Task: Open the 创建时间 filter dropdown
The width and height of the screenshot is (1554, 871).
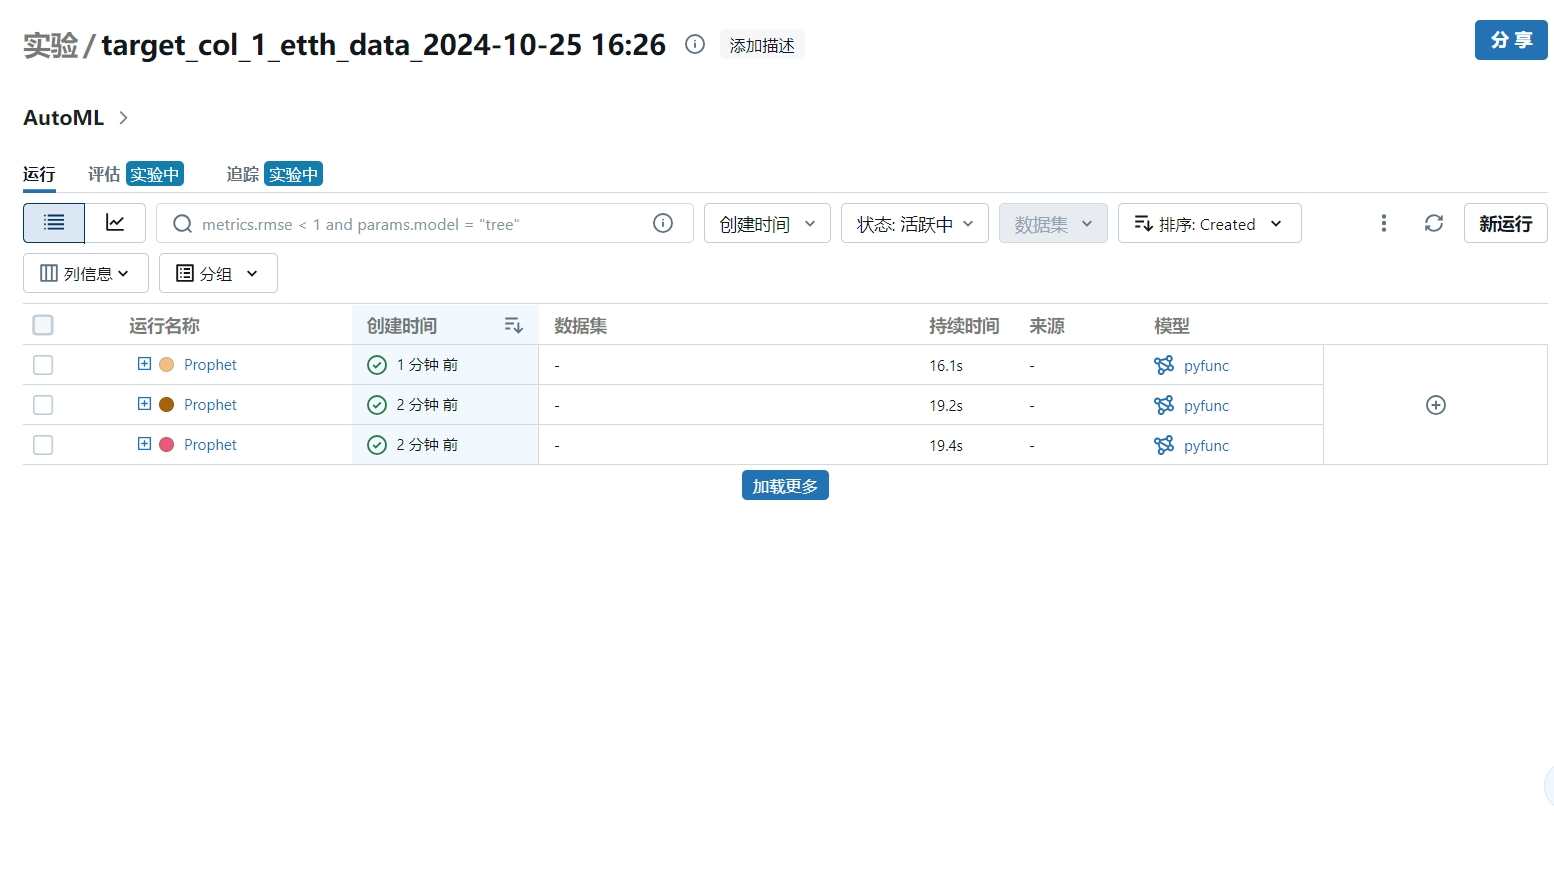Action: click(x=767, y=223)
